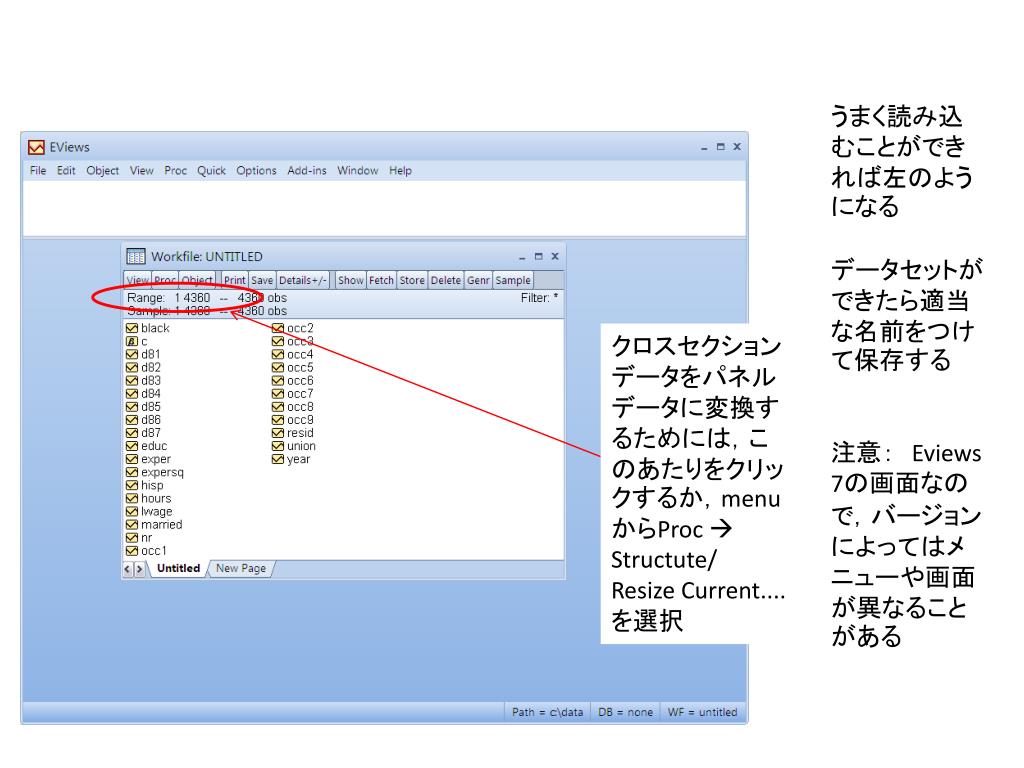Open the Window menu
Viewport: 1024px width, 768px height.
(x=357, y=170)
